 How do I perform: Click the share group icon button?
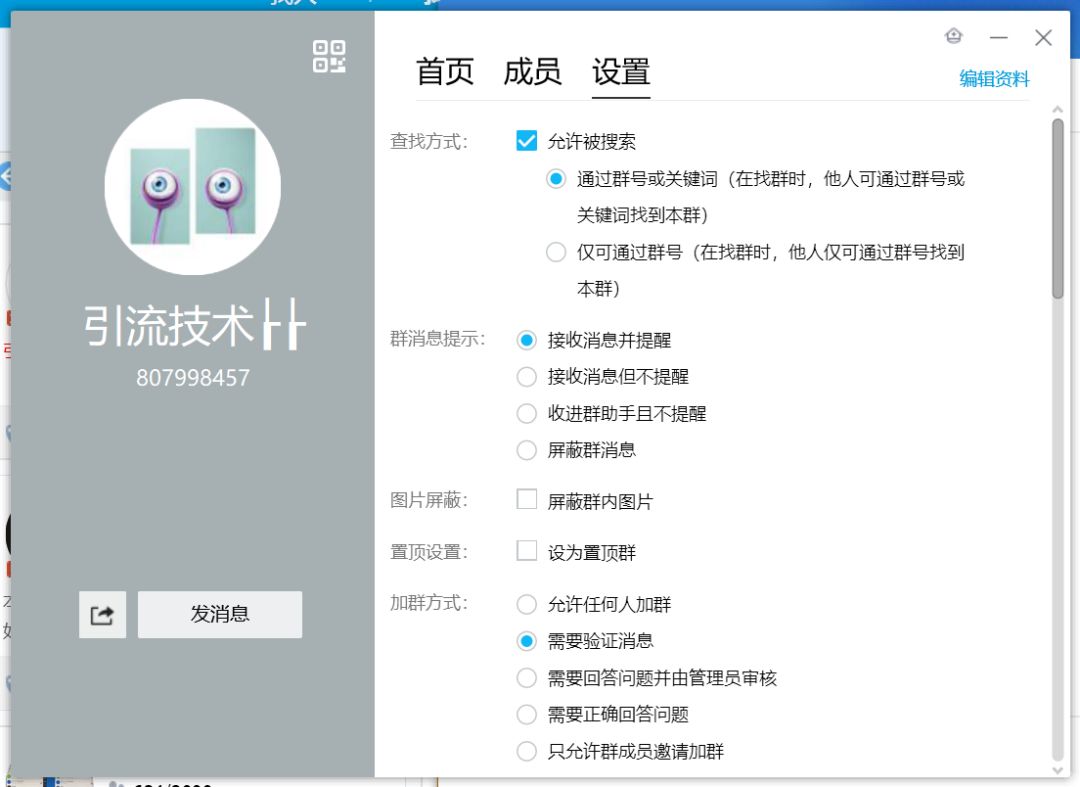pyautogui.click(x=102, y=614)
